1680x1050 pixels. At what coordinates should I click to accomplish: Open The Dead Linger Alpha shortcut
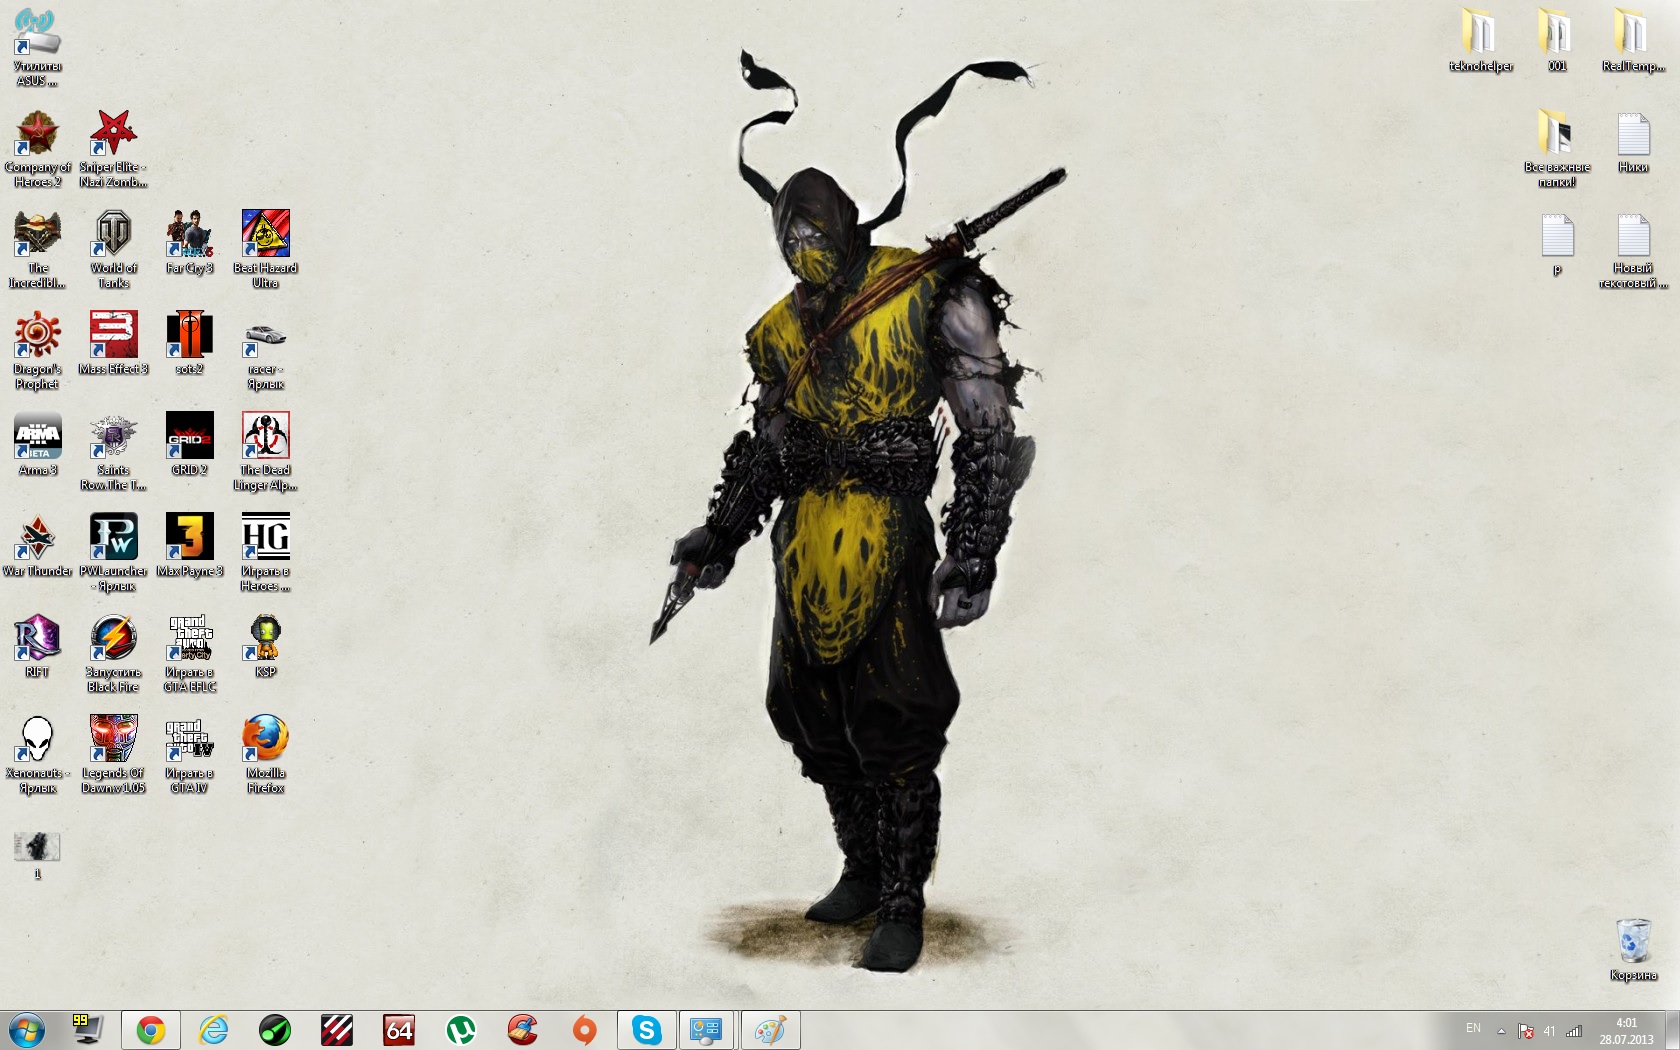point(265,452)
